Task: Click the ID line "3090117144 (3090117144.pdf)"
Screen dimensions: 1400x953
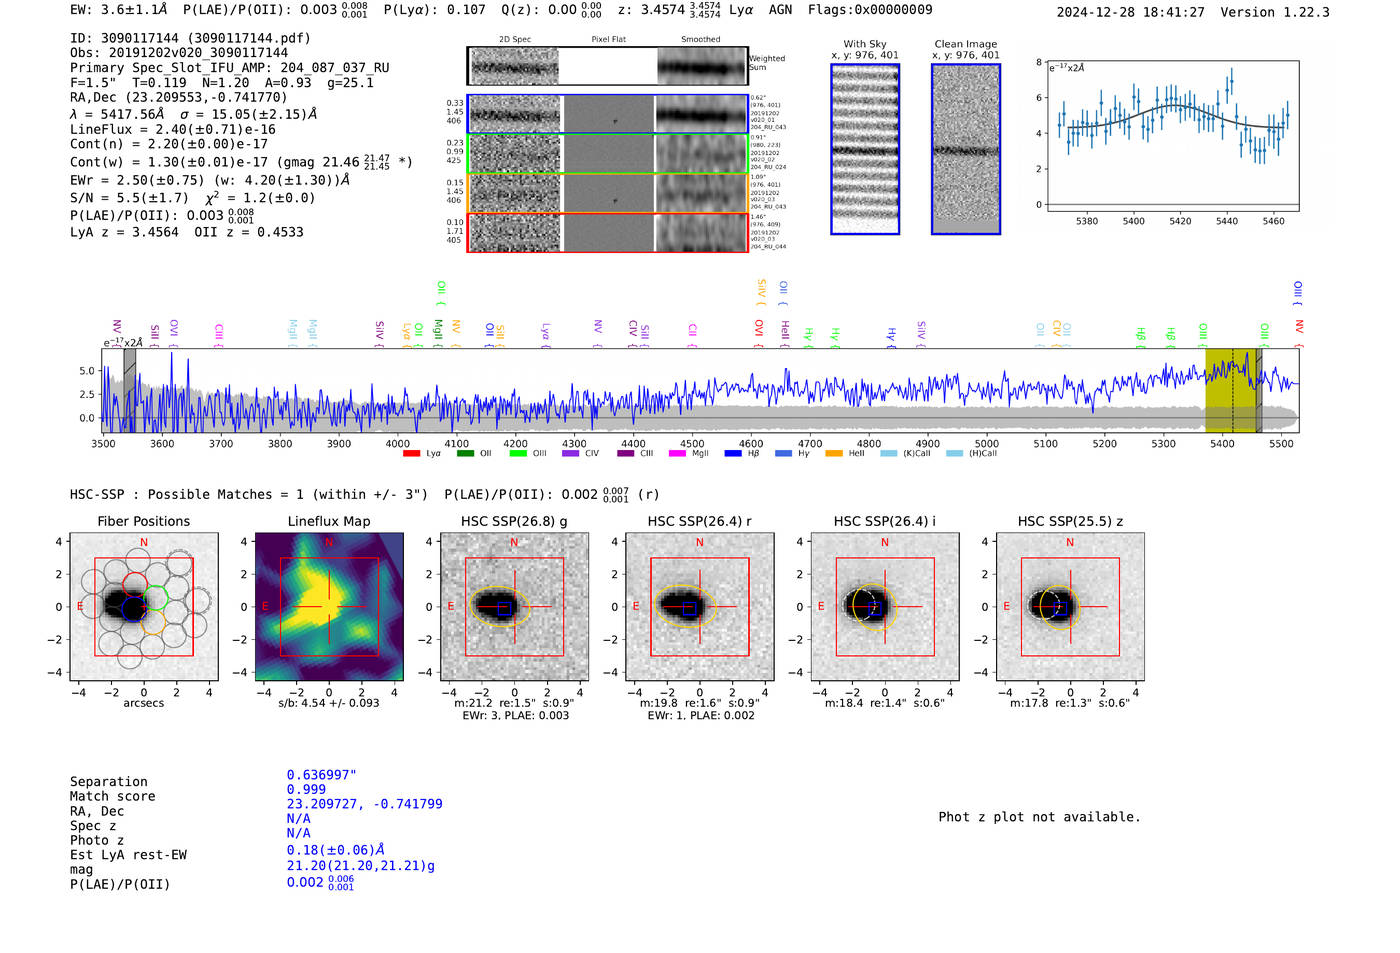Action: (190, 38)
